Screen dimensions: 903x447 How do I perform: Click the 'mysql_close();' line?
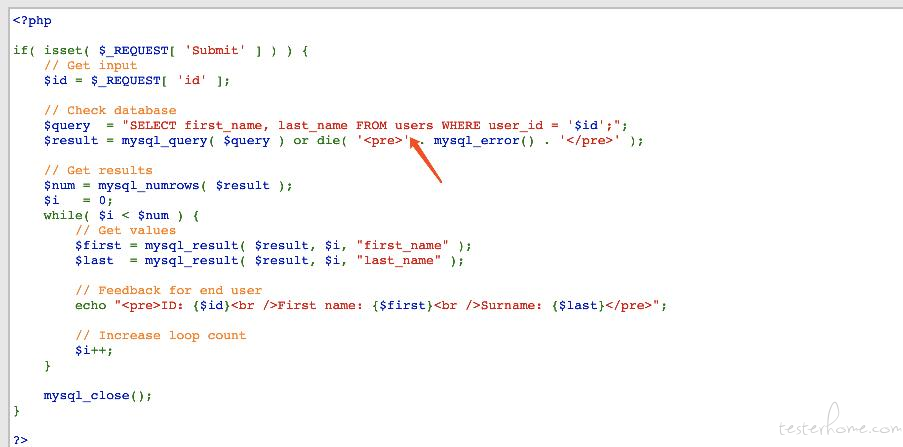(x=98, y=396)
